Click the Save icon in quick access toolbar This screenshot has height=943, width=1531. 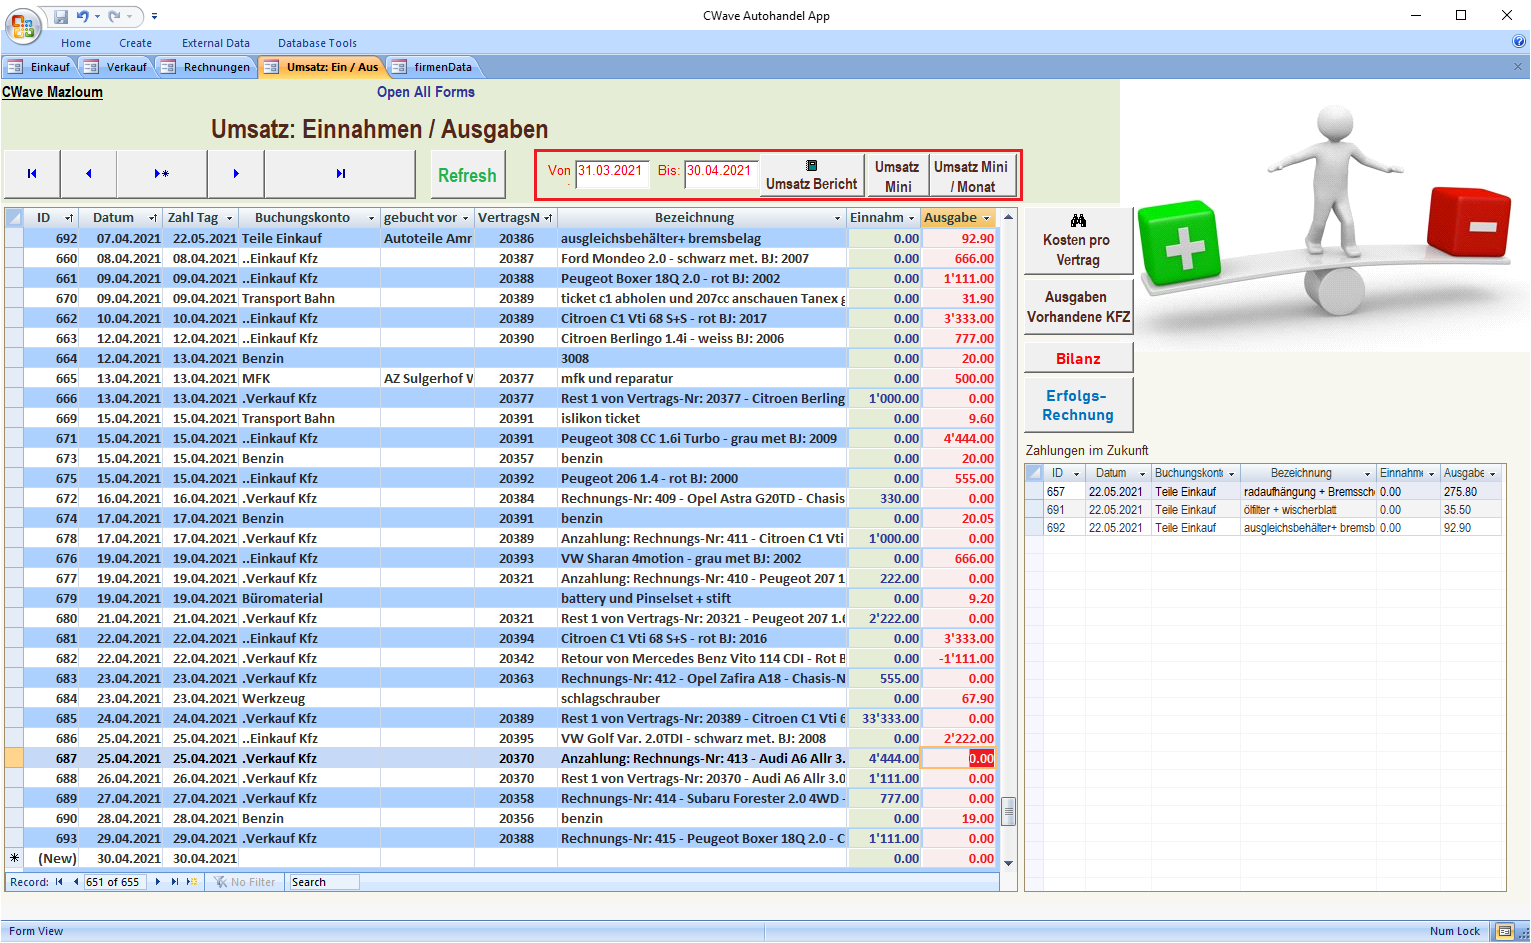(61, 16)
